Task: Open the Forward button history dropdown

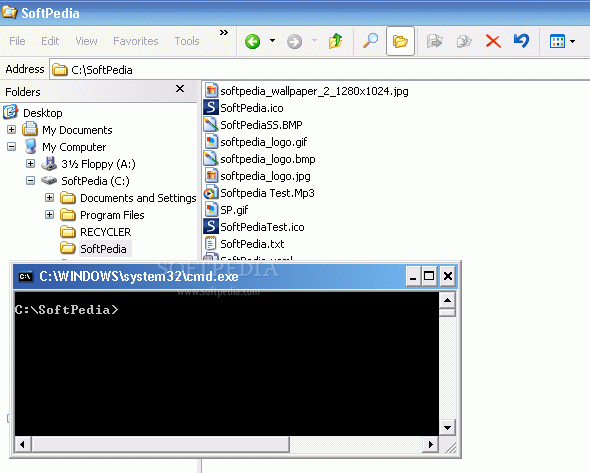Action: pos(314,41)
